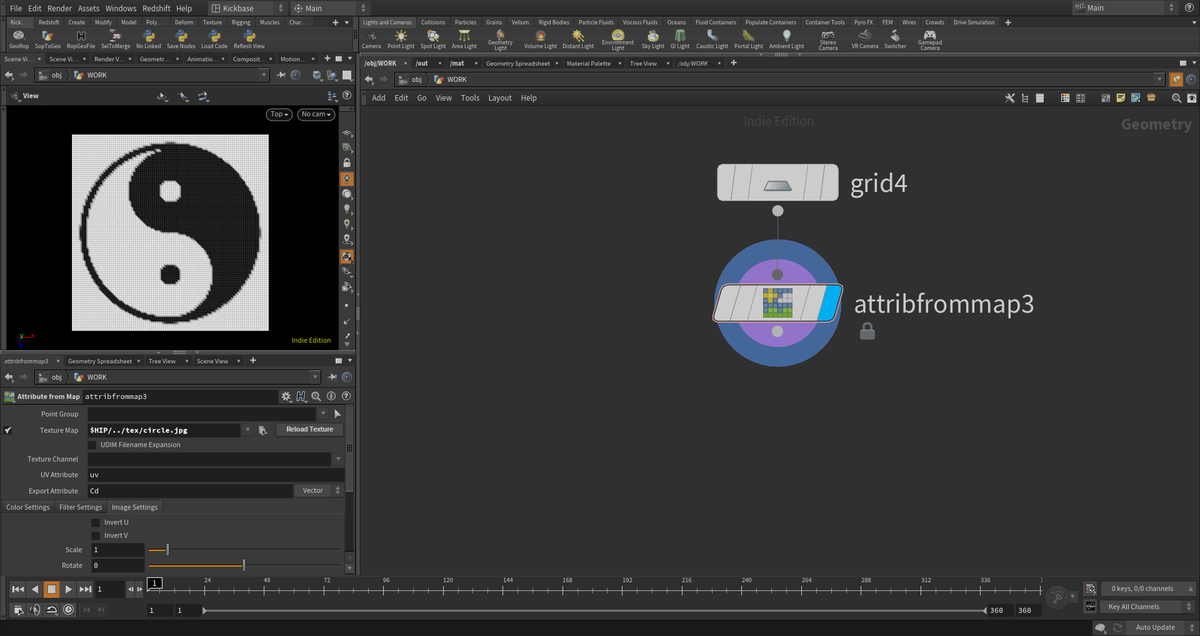Add a Sky Light from the shelf
This screenshot has width=1200, height=636.
tap(652, 39)
